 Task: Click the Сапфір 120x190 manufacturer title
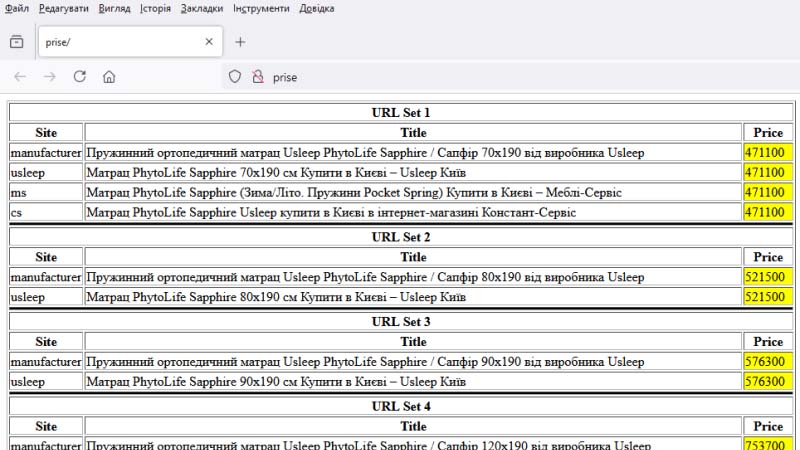click(413, 444)
